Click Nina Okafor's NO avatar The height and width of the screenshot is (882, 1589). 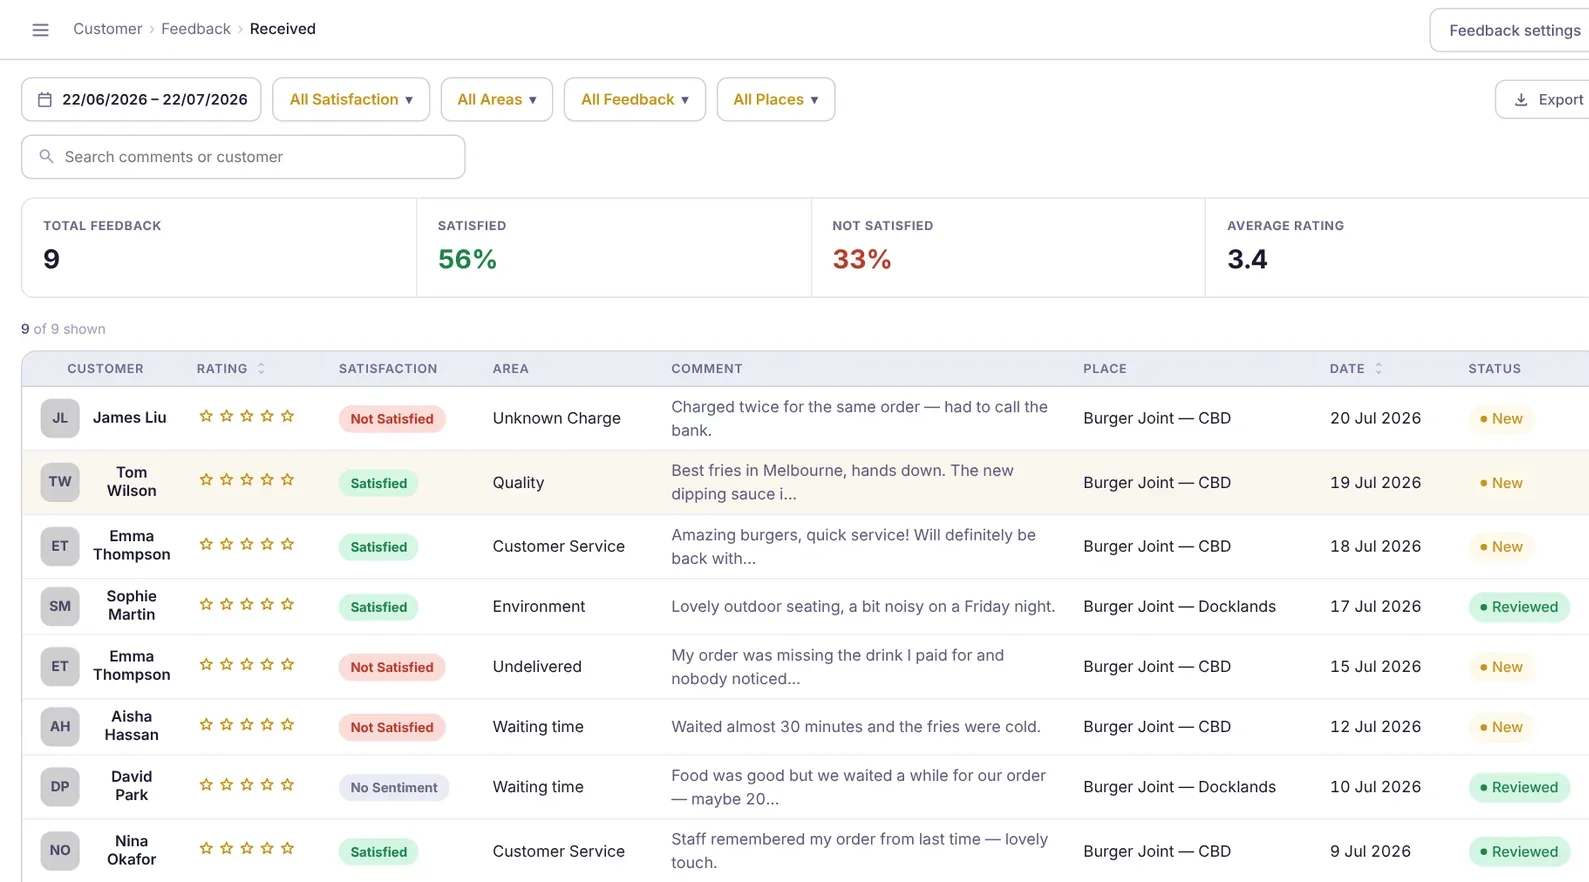(x=60, y=851)
